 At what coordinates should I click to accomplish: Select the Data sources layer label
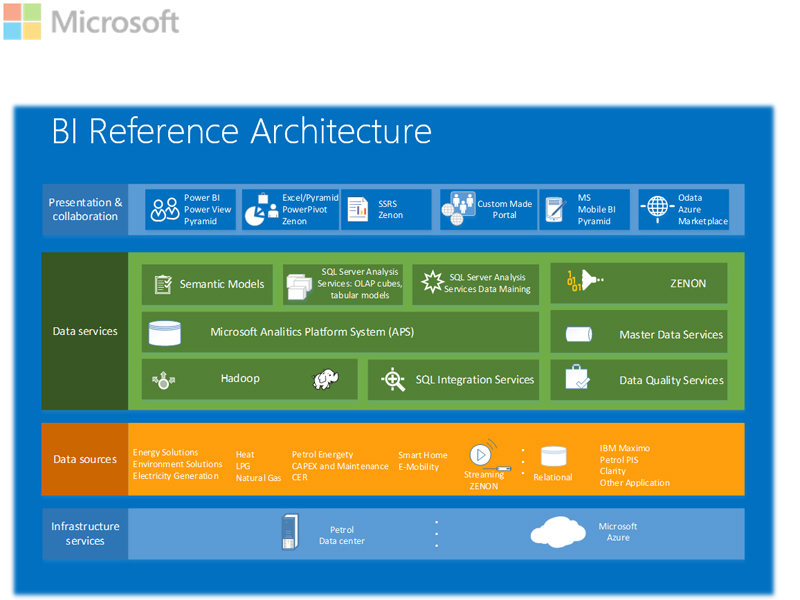[x=85, y=459]
